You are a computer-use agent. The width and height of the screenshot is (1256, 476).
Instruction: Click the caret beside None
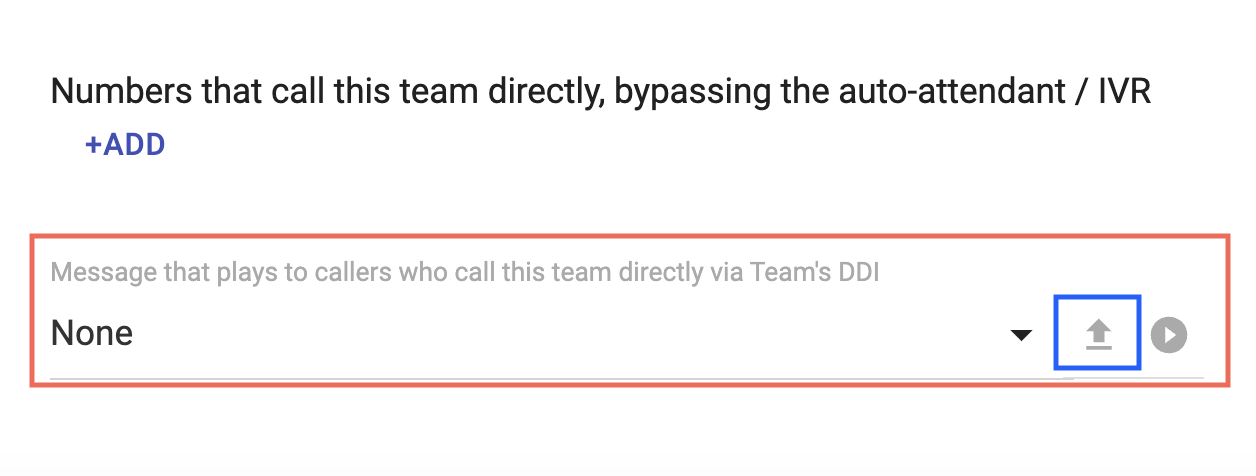(x=1021, y=335)
